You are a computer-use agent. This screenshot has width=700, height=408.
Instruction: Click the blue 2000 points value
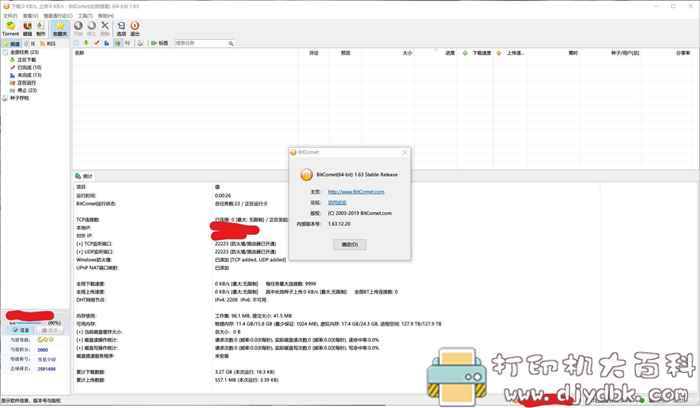(43, 350)
